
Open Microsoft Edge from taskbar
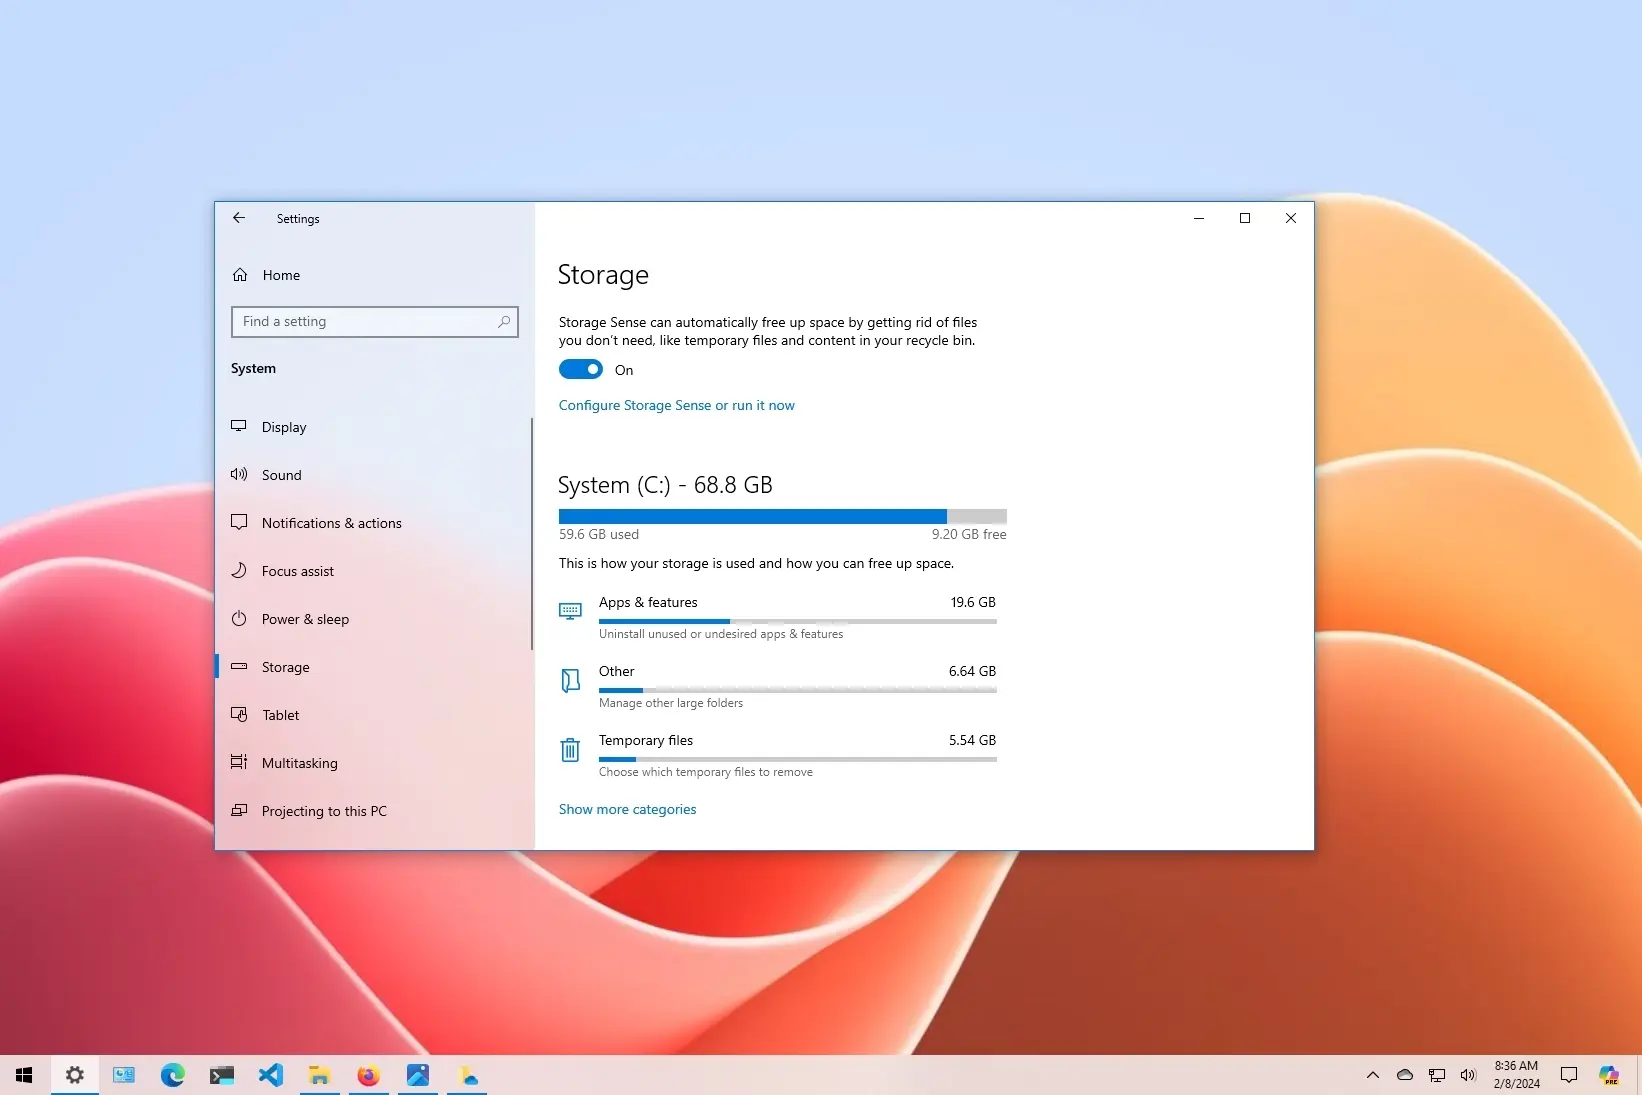pyautogui.click(x=173, y=1075)
